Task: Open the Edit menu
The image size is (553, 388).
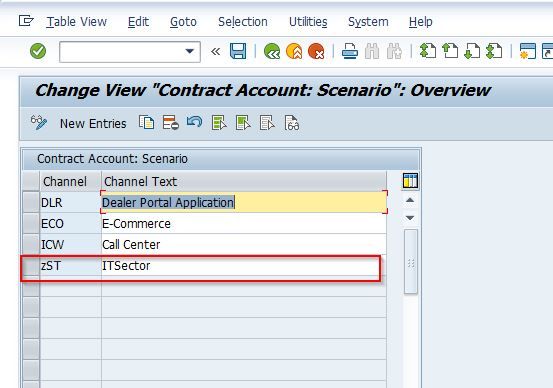Action: [138, 22]
